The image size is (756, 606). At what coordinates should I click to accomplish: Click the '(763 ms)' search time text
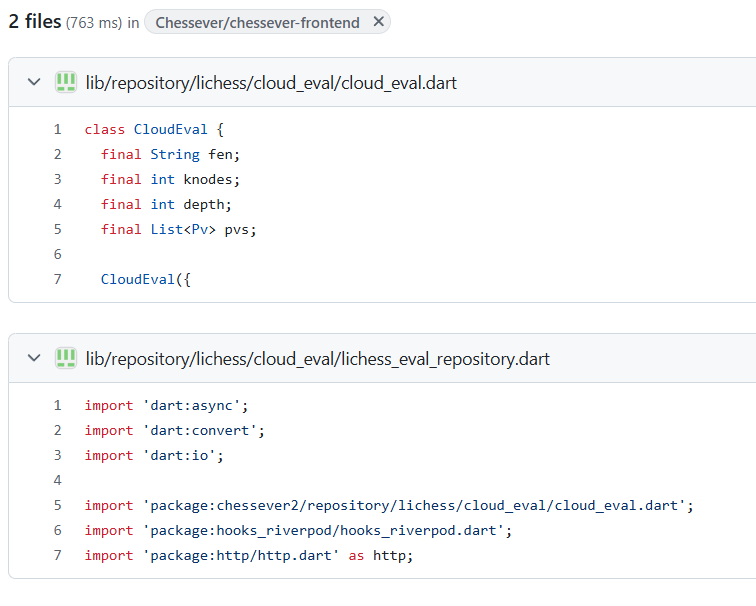tap(94, 23)
